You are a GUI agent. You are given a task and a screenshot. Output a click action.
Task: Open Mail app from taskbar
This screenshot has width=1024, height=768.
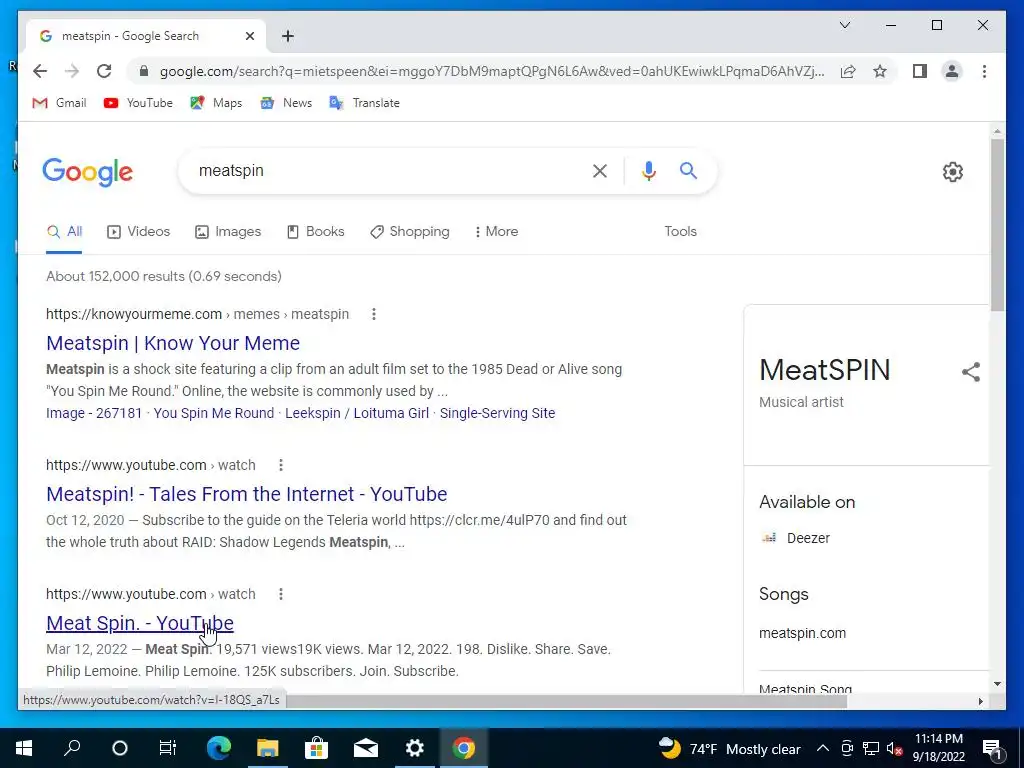tap(366, 748)
